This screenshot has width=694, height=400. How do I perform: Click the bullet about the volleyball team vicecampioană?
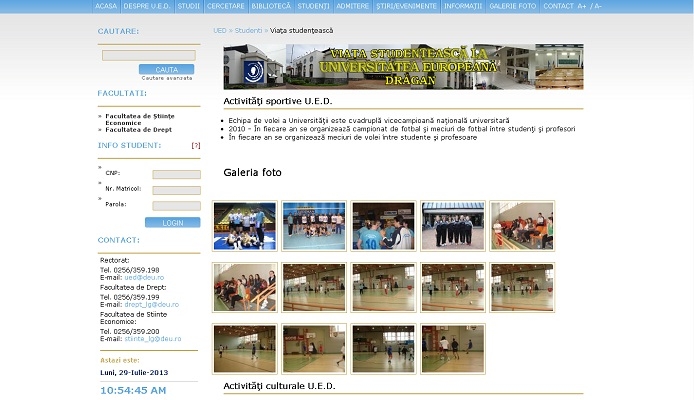click(369, 120)
